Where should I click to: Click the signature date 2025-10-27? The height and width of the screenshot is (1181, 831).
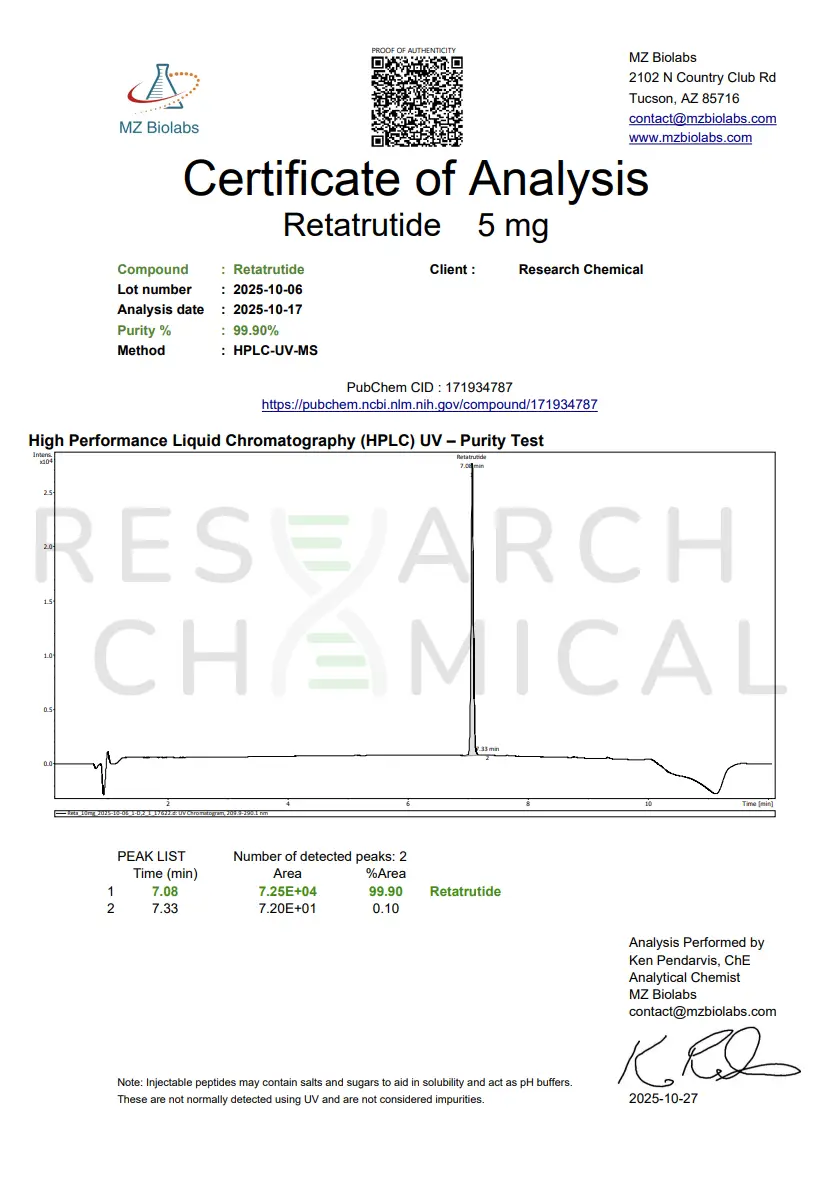pyautogui.click(x=664, y=1098)
